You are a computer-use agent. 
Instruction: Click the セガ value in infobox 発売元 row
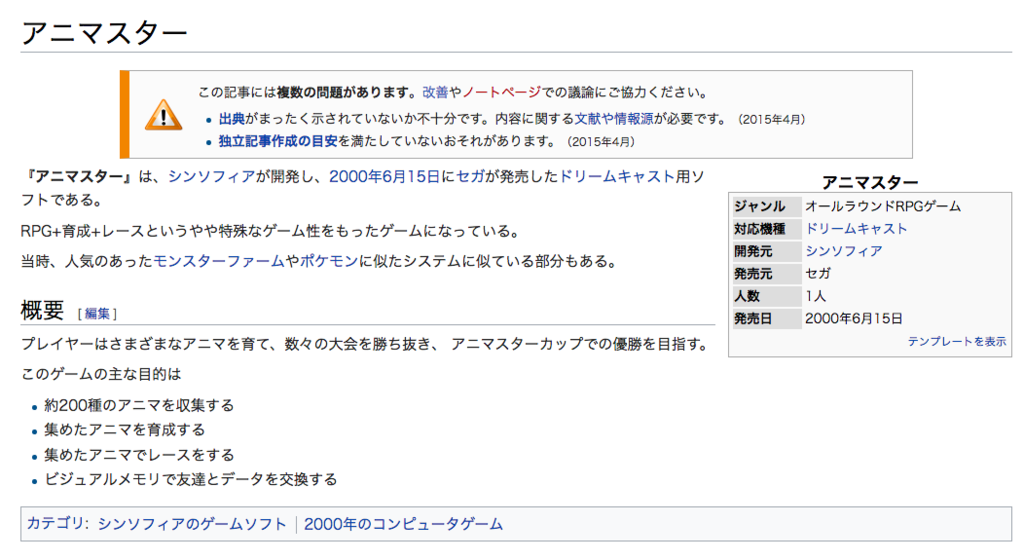(x=818, y=274)
